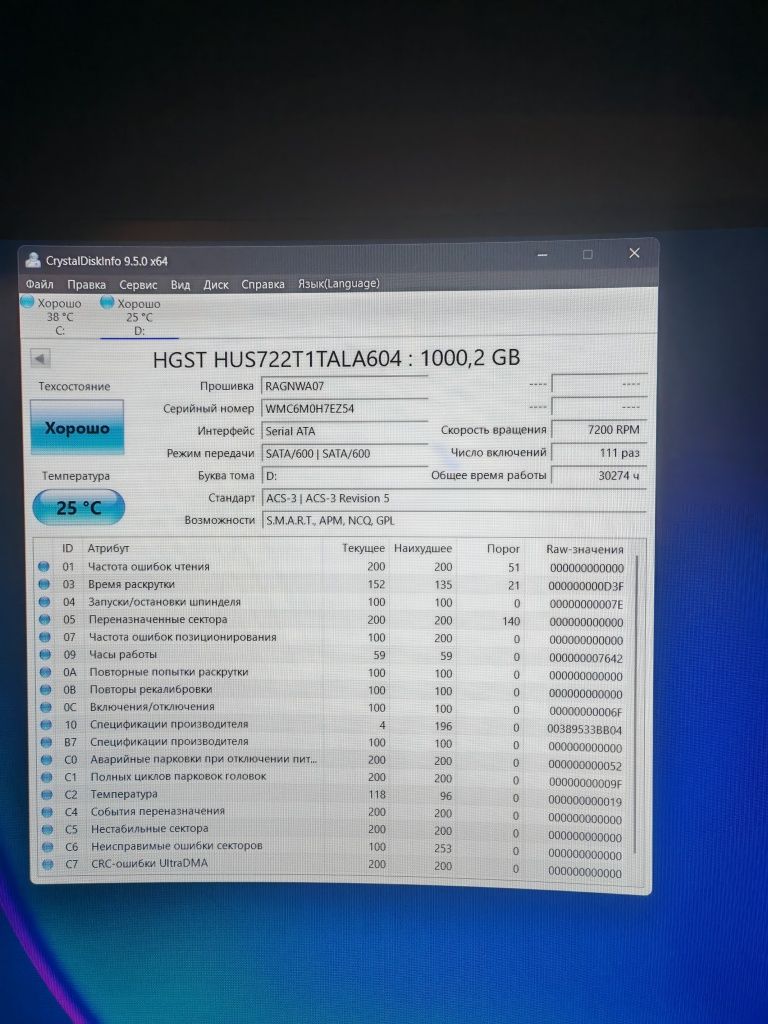Click status icon of attribute 03 row
The image size is (768, 1024).
click(44, 584)
